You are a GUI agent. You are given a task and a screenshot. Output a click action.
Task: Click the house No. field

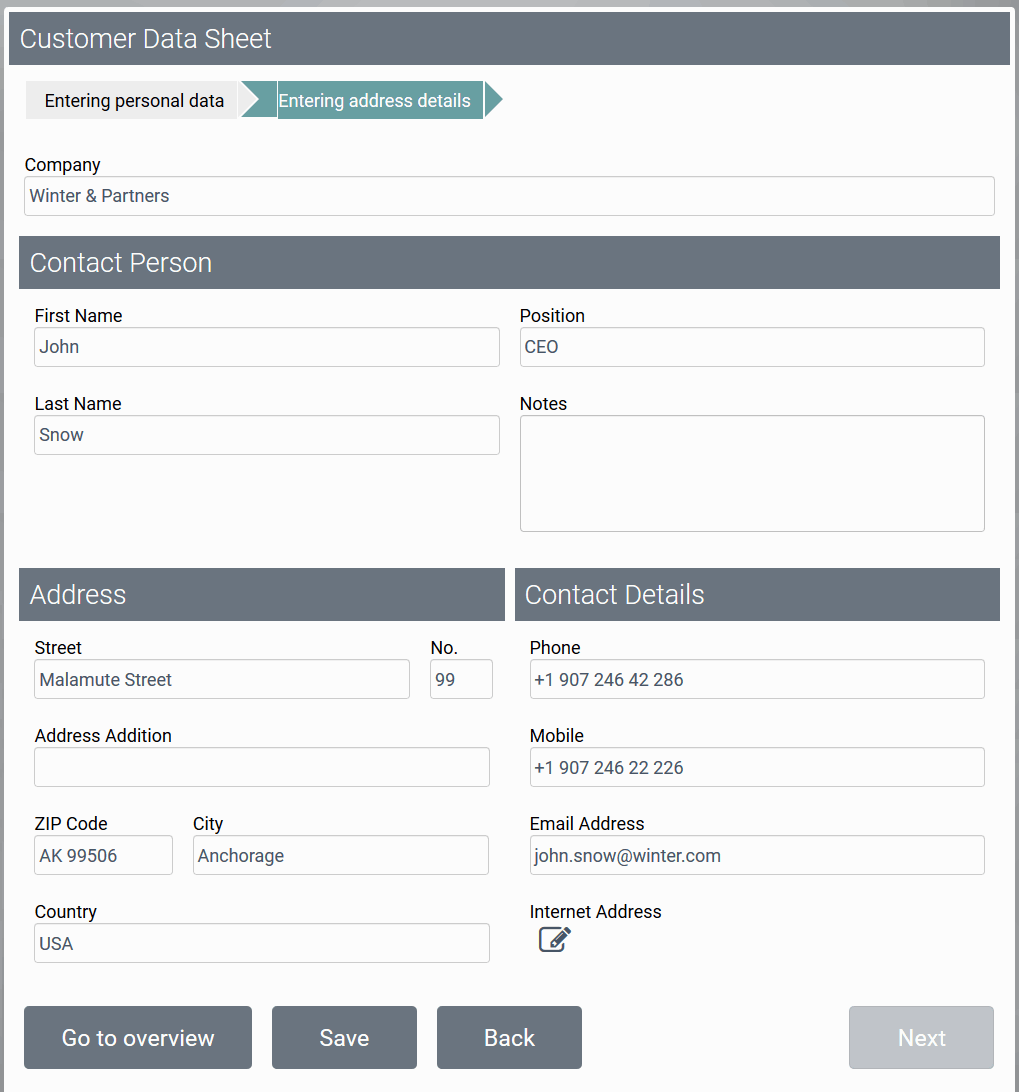pos(461,679)
